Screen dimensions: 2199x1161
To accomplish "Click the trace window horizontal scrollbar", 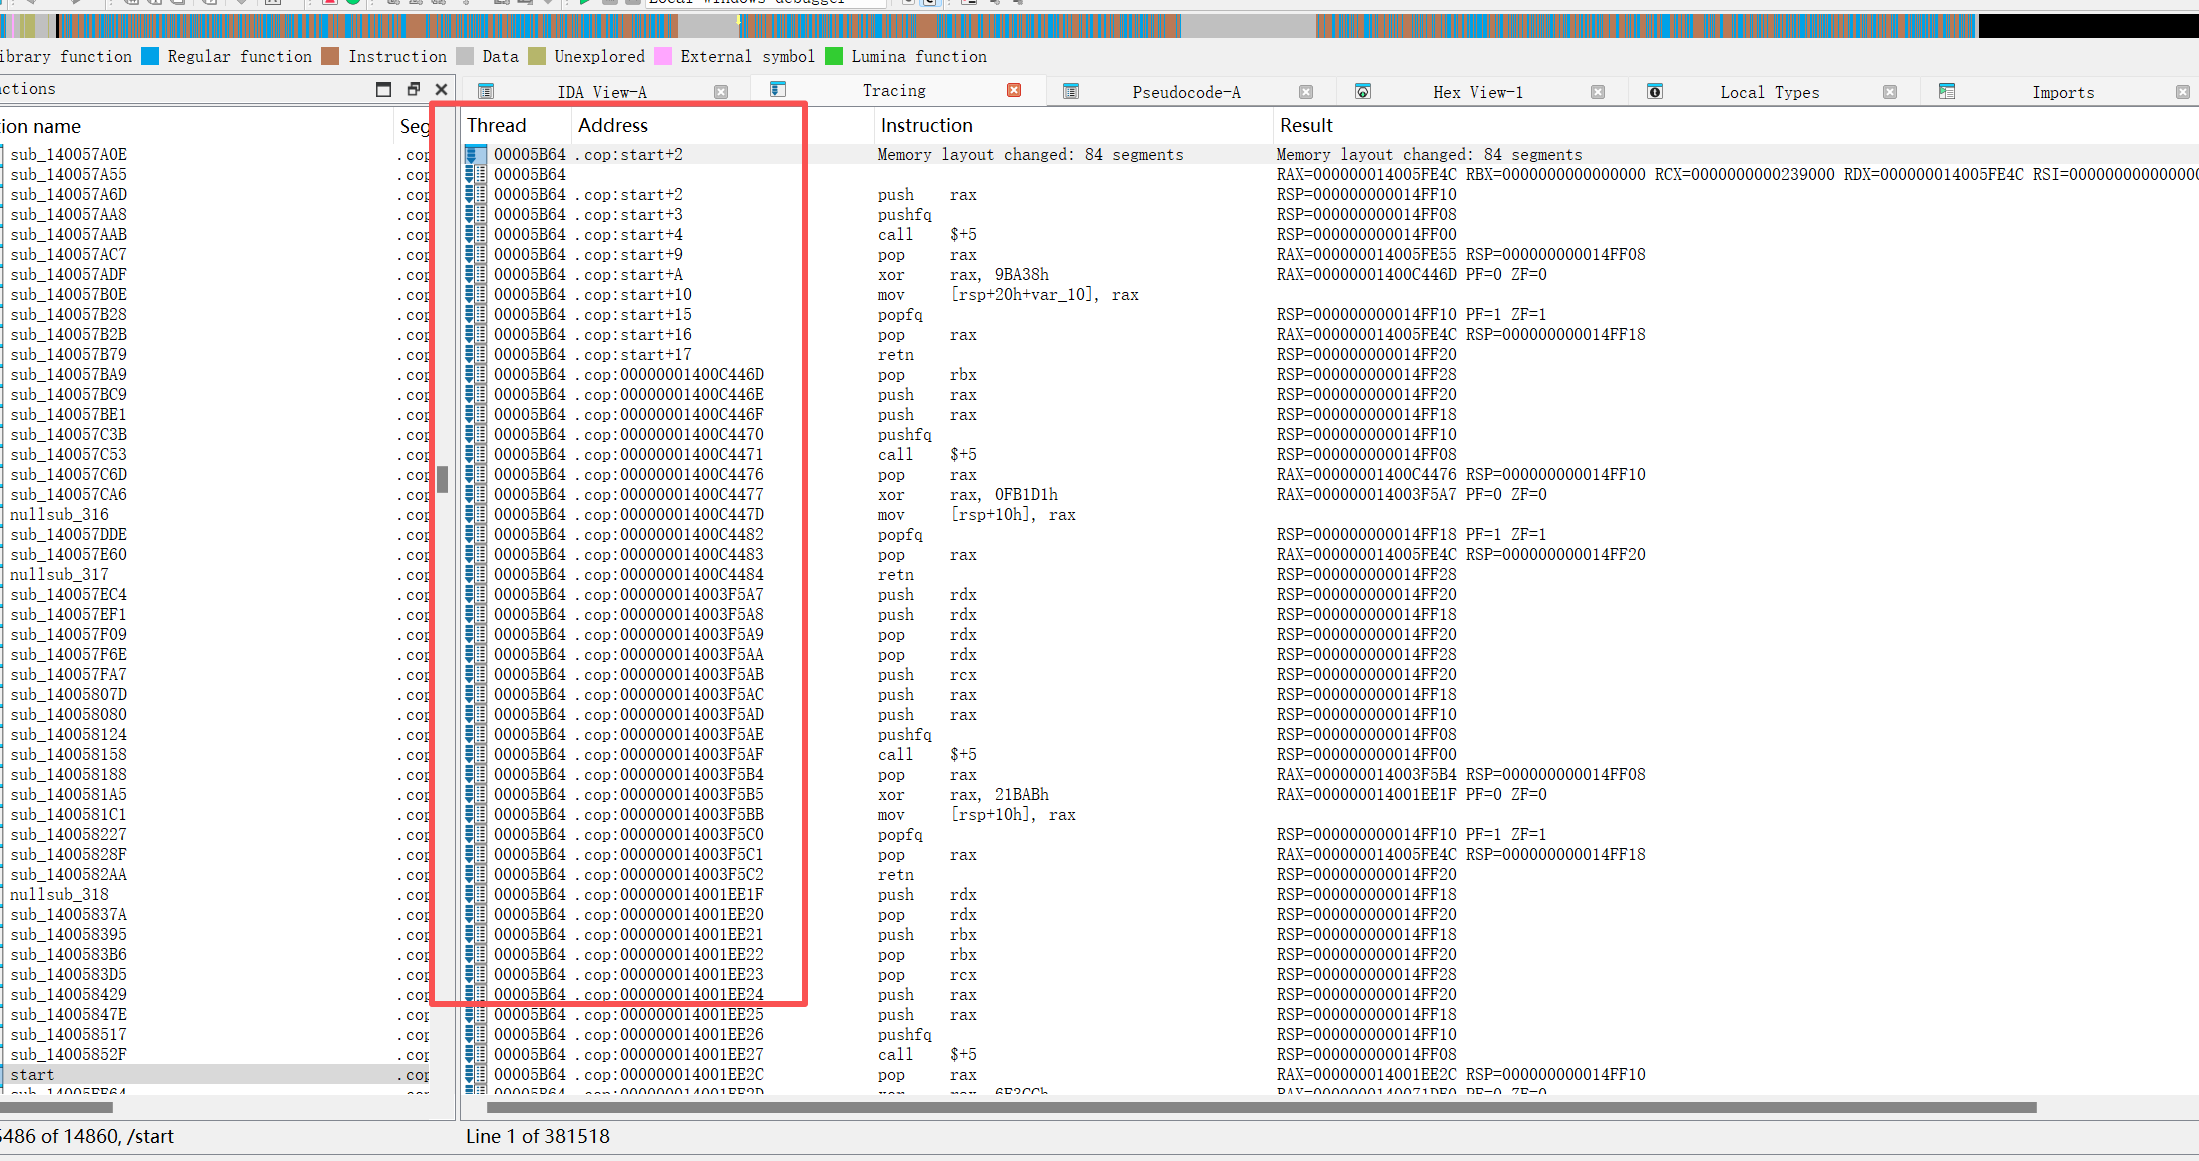I will point(1260,1107).
